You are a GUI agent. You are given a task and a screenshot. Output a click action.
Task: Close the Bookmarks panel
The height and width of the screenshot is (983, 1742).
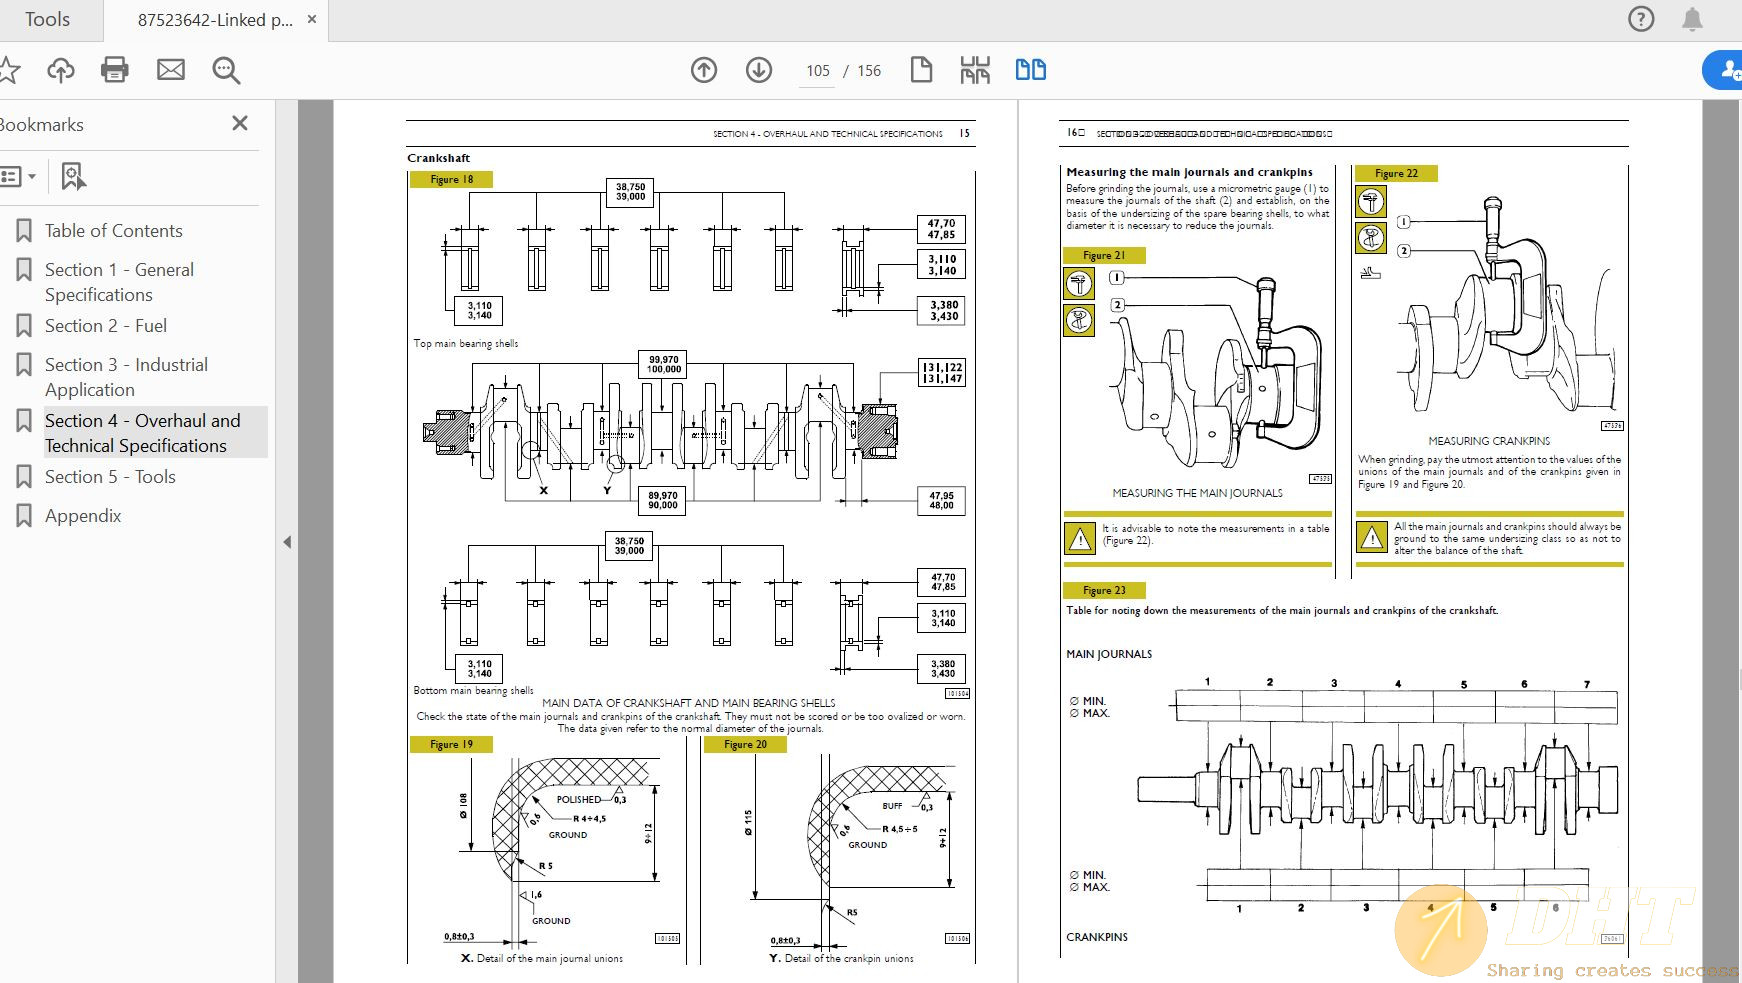[x=240, y=123]
